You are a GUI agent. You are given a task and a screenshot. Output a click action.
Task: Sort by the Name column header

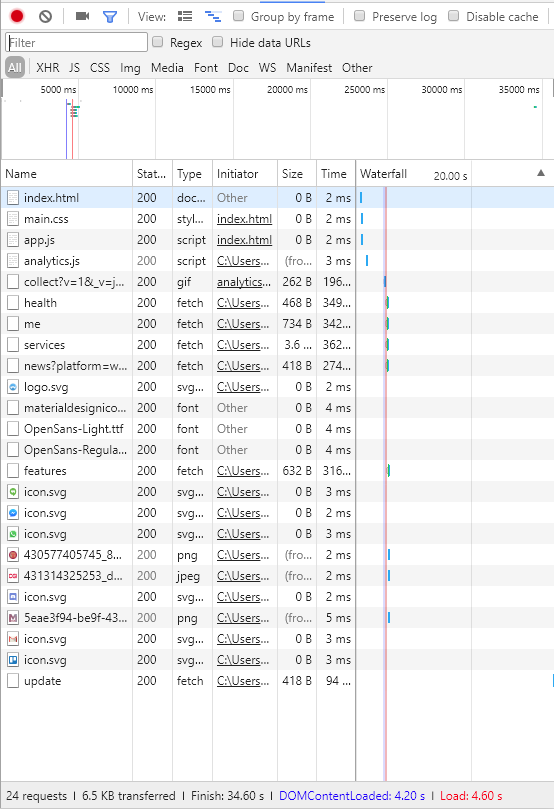pos(67,174)
